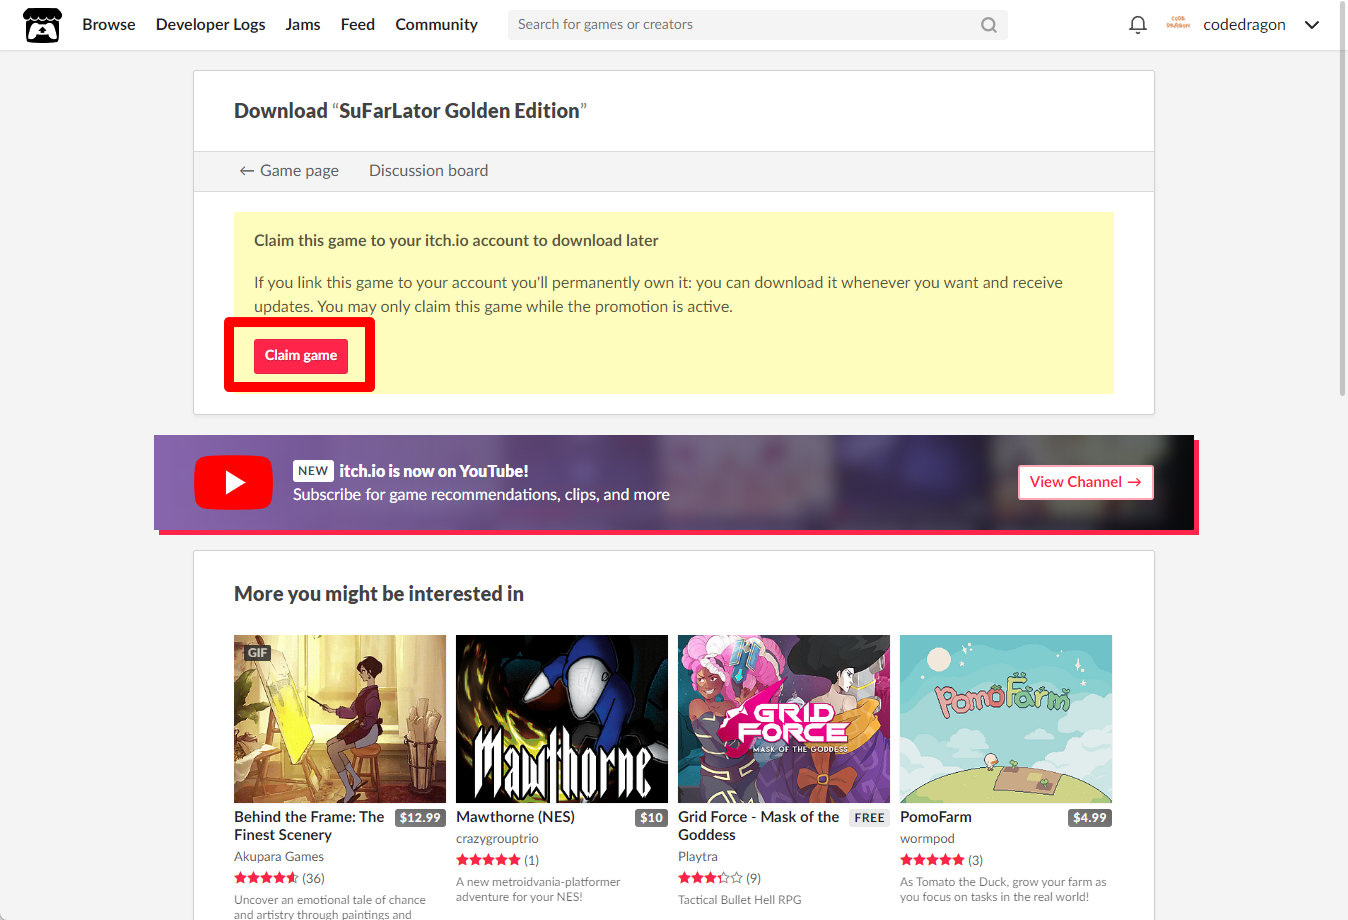Screen dimensions: 1348x920
Task: Click the codedragon avatar image
Action: coord(1178,24)
